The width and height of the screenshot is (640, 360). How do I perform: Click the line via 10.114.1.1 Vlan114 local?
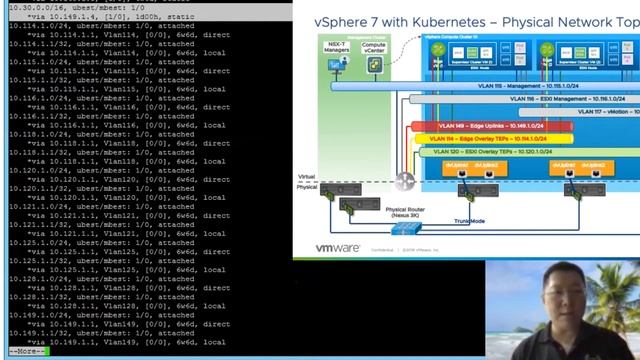tap(126, 53)
